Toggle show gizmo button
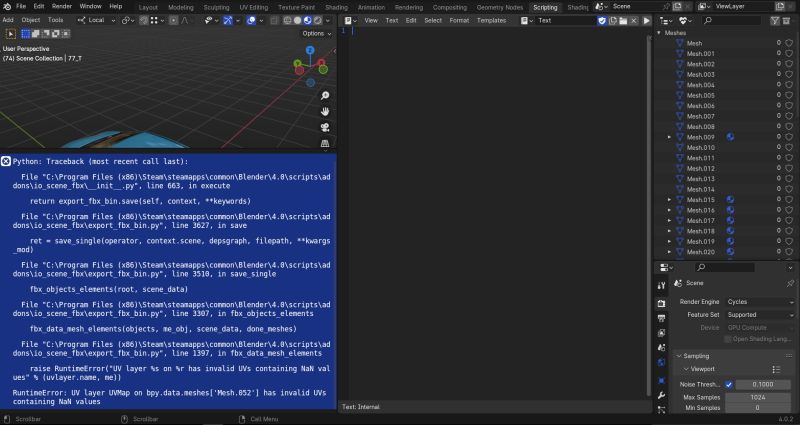The height and width of the screenshot is (425, 800). pos(228,21)
